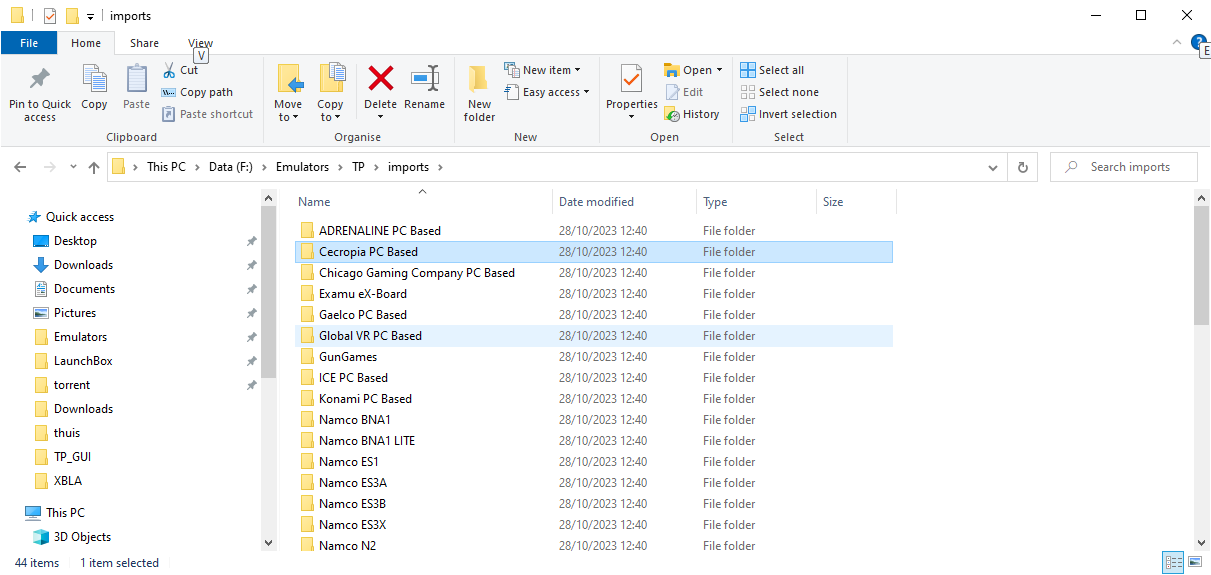The height and width of the screenshot is (575, 1211).
Task: Open the New item dropdown
Action: (542, 70)
